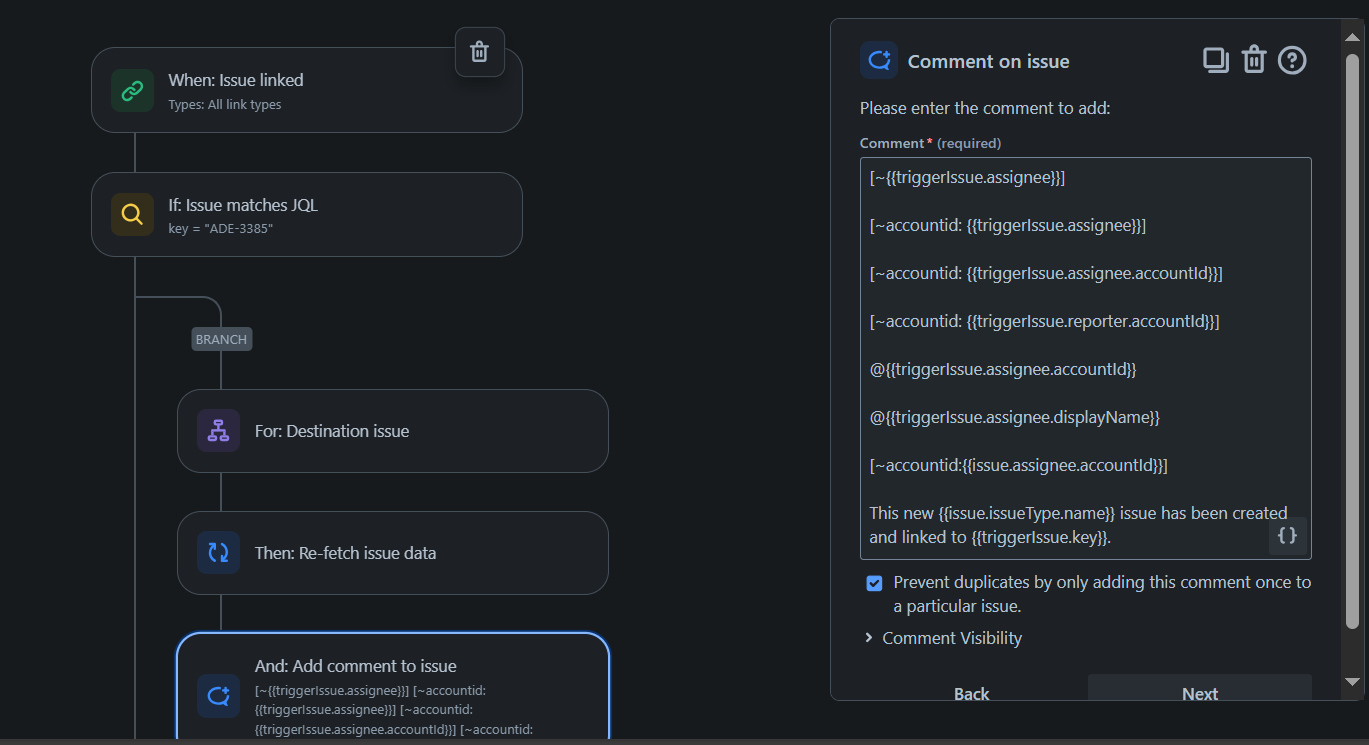Click the 'Comment (required)' field label
Viewport: 1369px width, 745px height.
click(930, 143)
